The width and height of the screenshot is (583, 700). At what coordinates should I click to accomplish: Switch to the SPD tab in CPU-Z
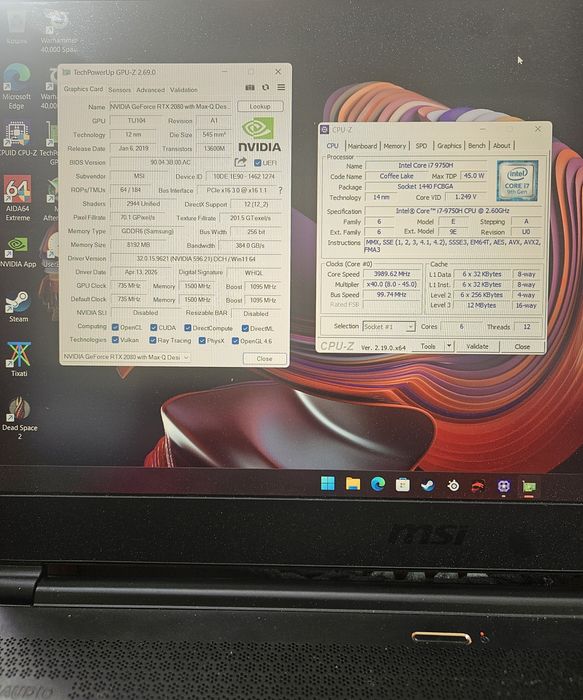[x=421, y=146]
